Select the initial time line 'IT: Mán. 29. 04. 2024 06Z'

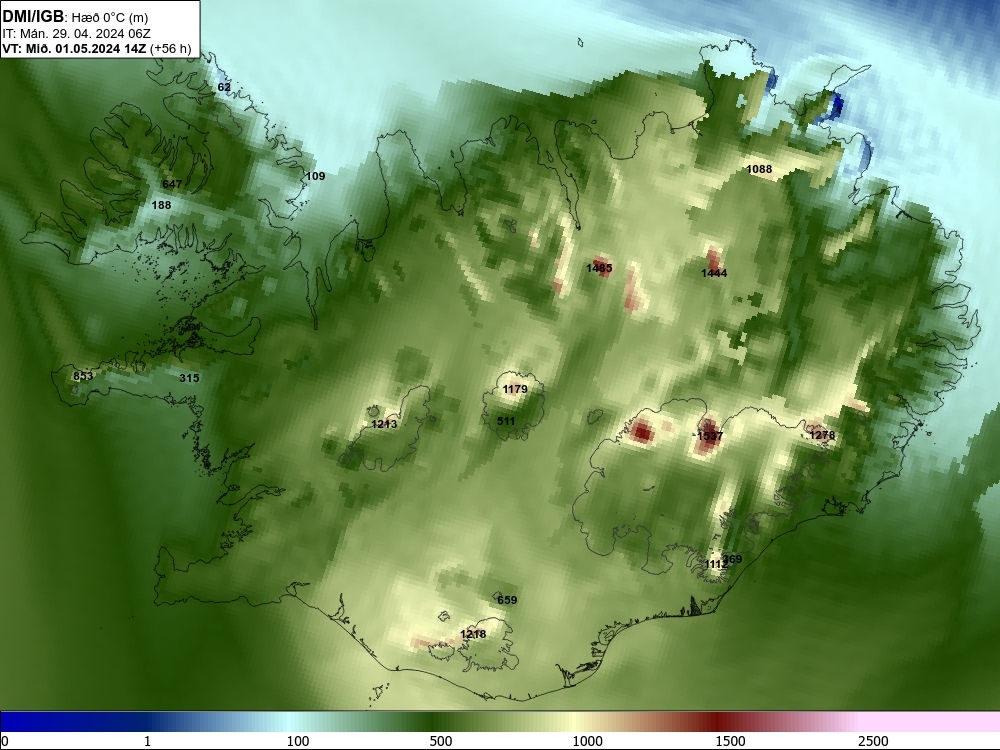(x=77, y=34)
